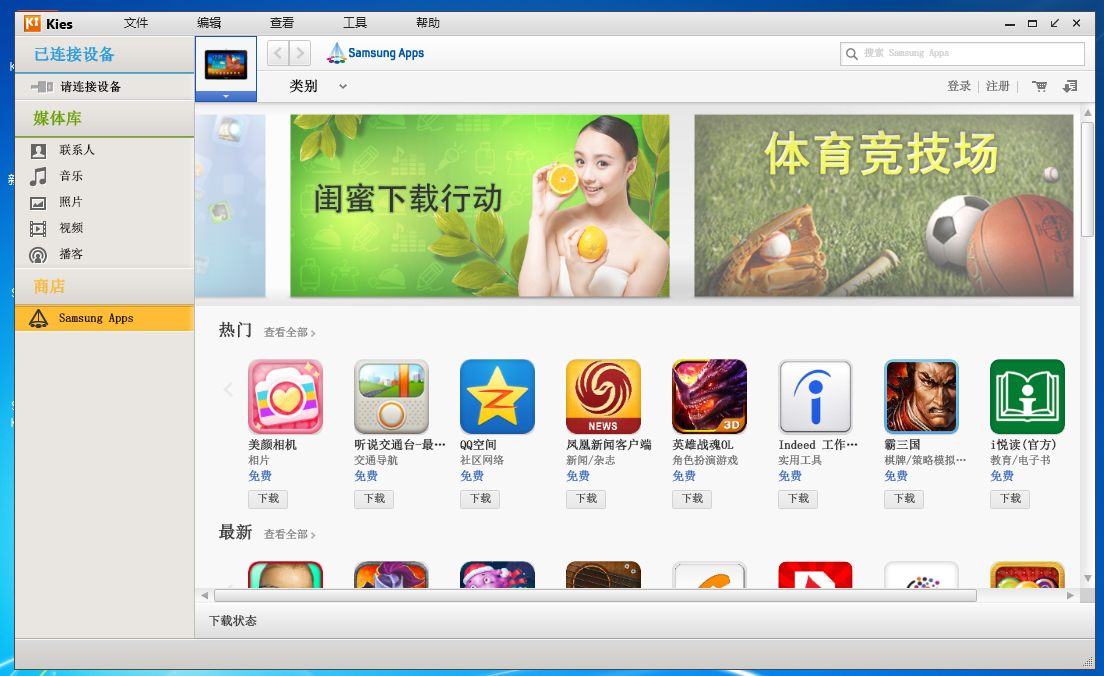Image resolution: width=1104 pixels, height=676 pixels.
Task: Click the Samsung Apps logo in toolbar
Action: pyautogui.click(x=376, y=53)
